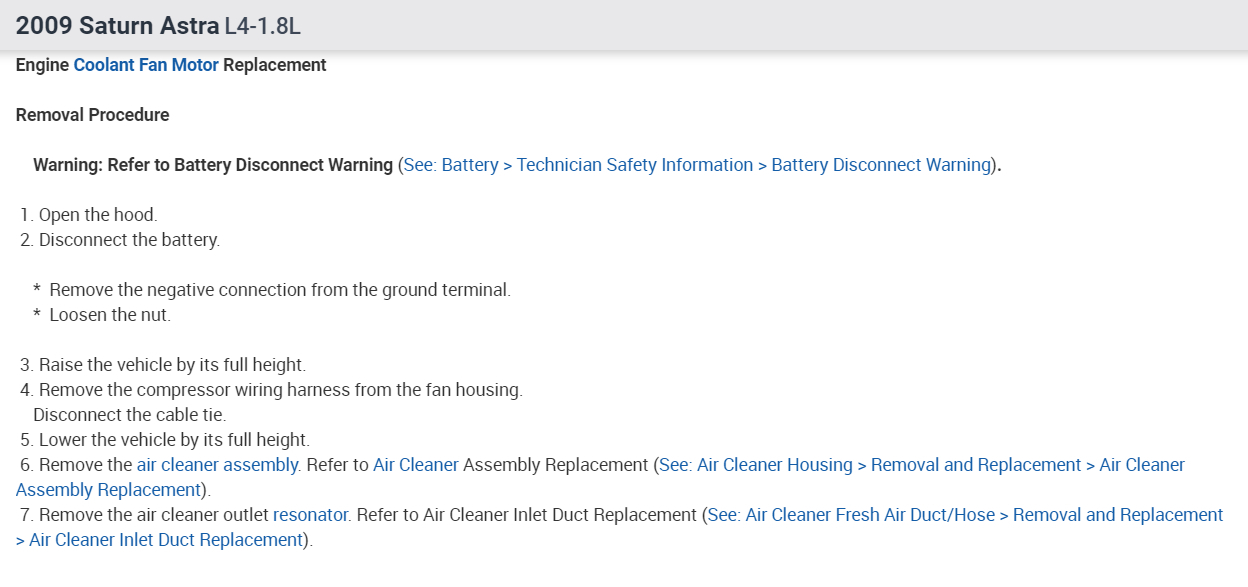Open the Coolant Fan Motor link
This screenshot has height=587, width=1248.
click(146, 65)
